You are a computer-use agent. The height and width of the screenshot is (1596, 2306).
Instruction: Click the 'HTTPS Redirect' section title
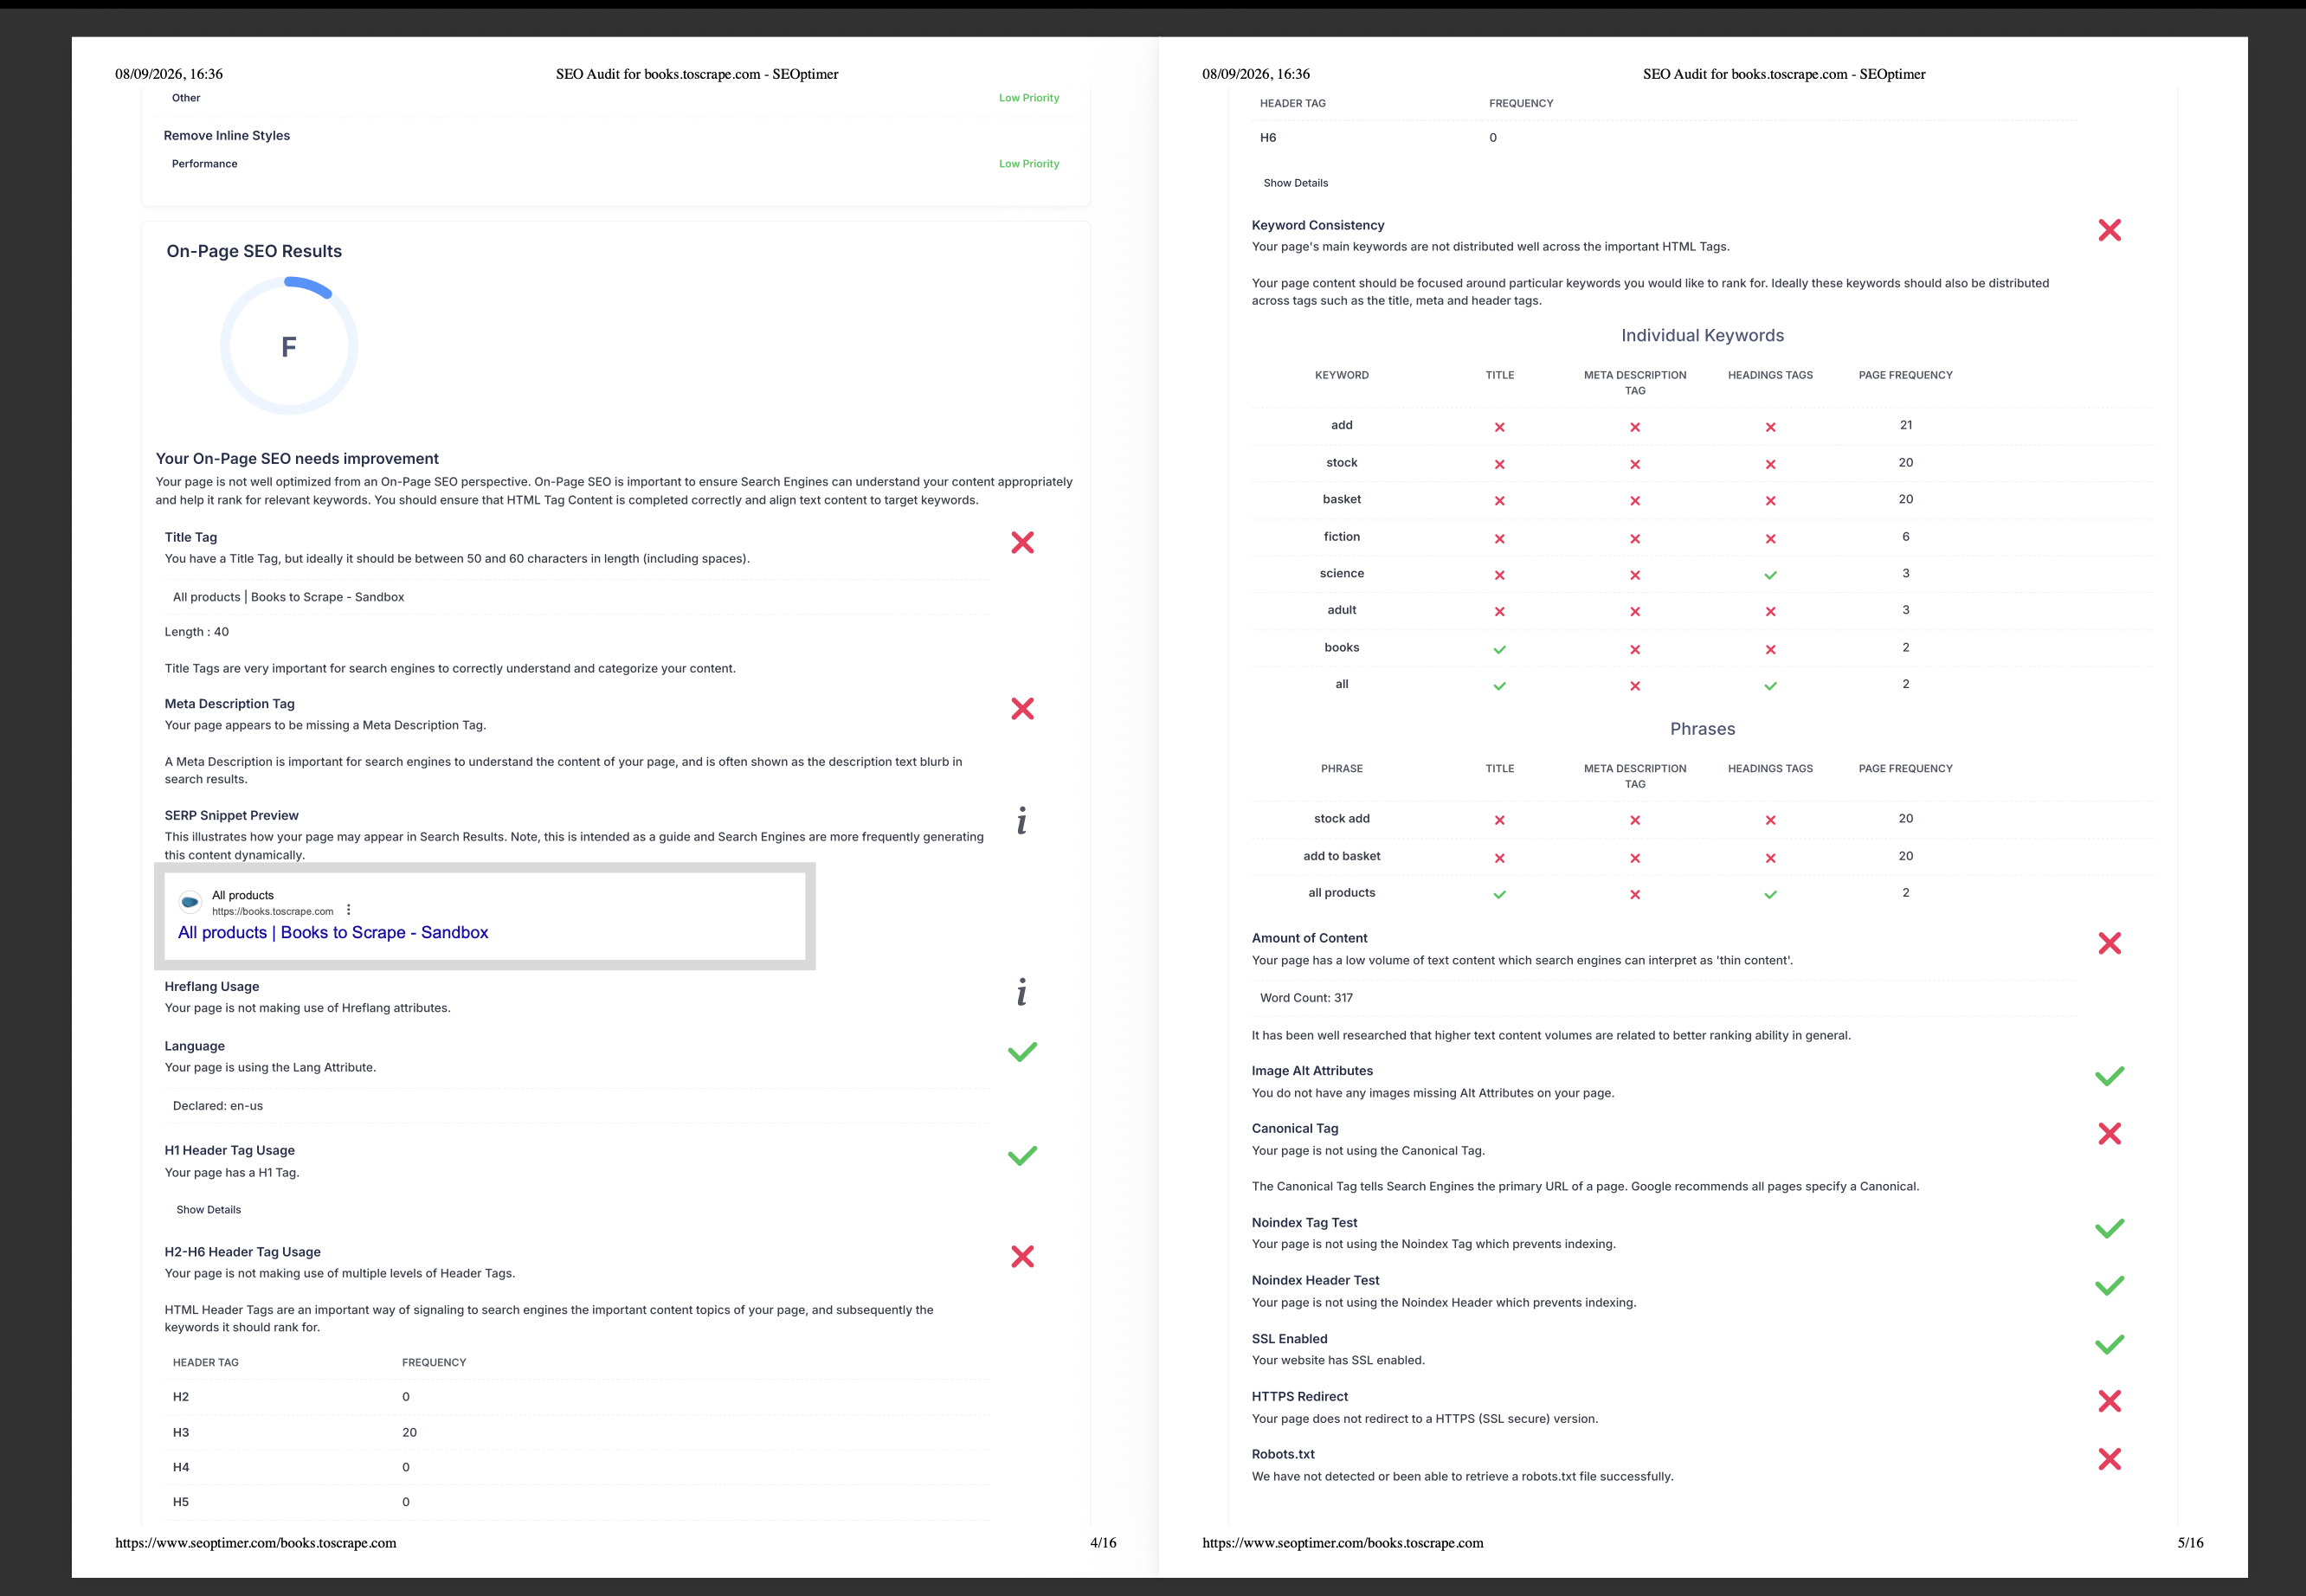click(x=1300, y=1396)
